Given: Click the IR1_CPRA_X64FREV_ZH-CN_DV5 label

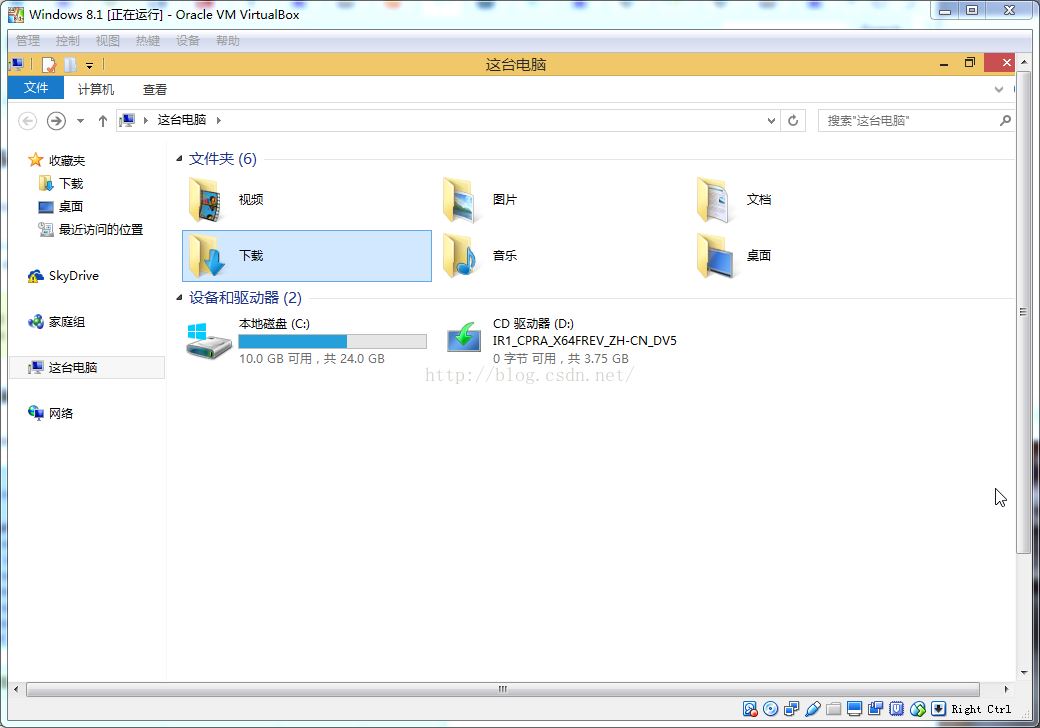Looking at the screenshot, I should pyautogui.click(x=584, y=341).
